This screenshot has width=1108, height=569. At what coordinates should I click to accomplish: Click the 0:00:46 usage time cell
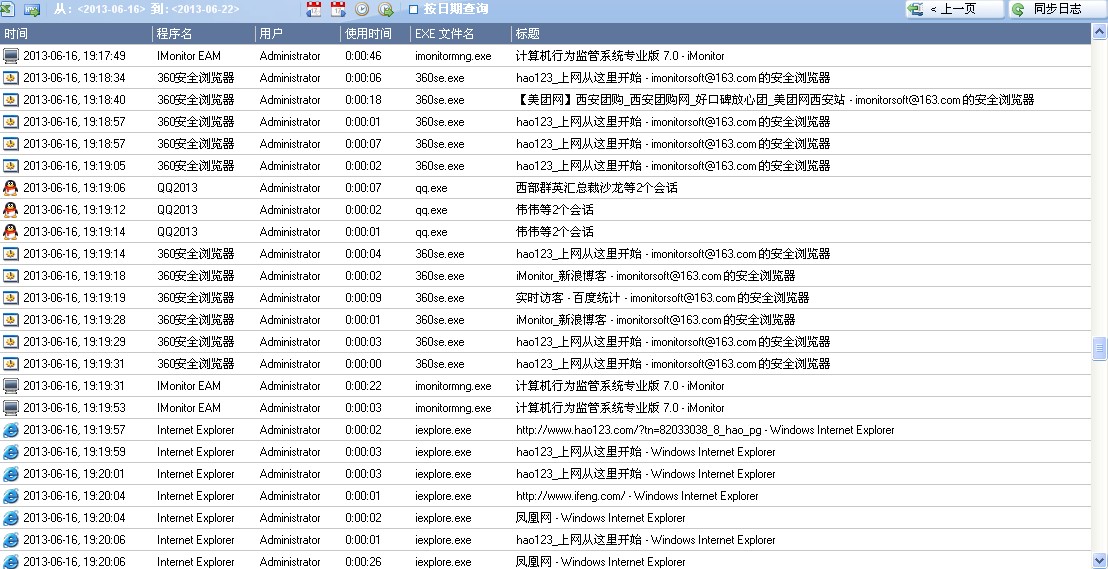[363, 56]
